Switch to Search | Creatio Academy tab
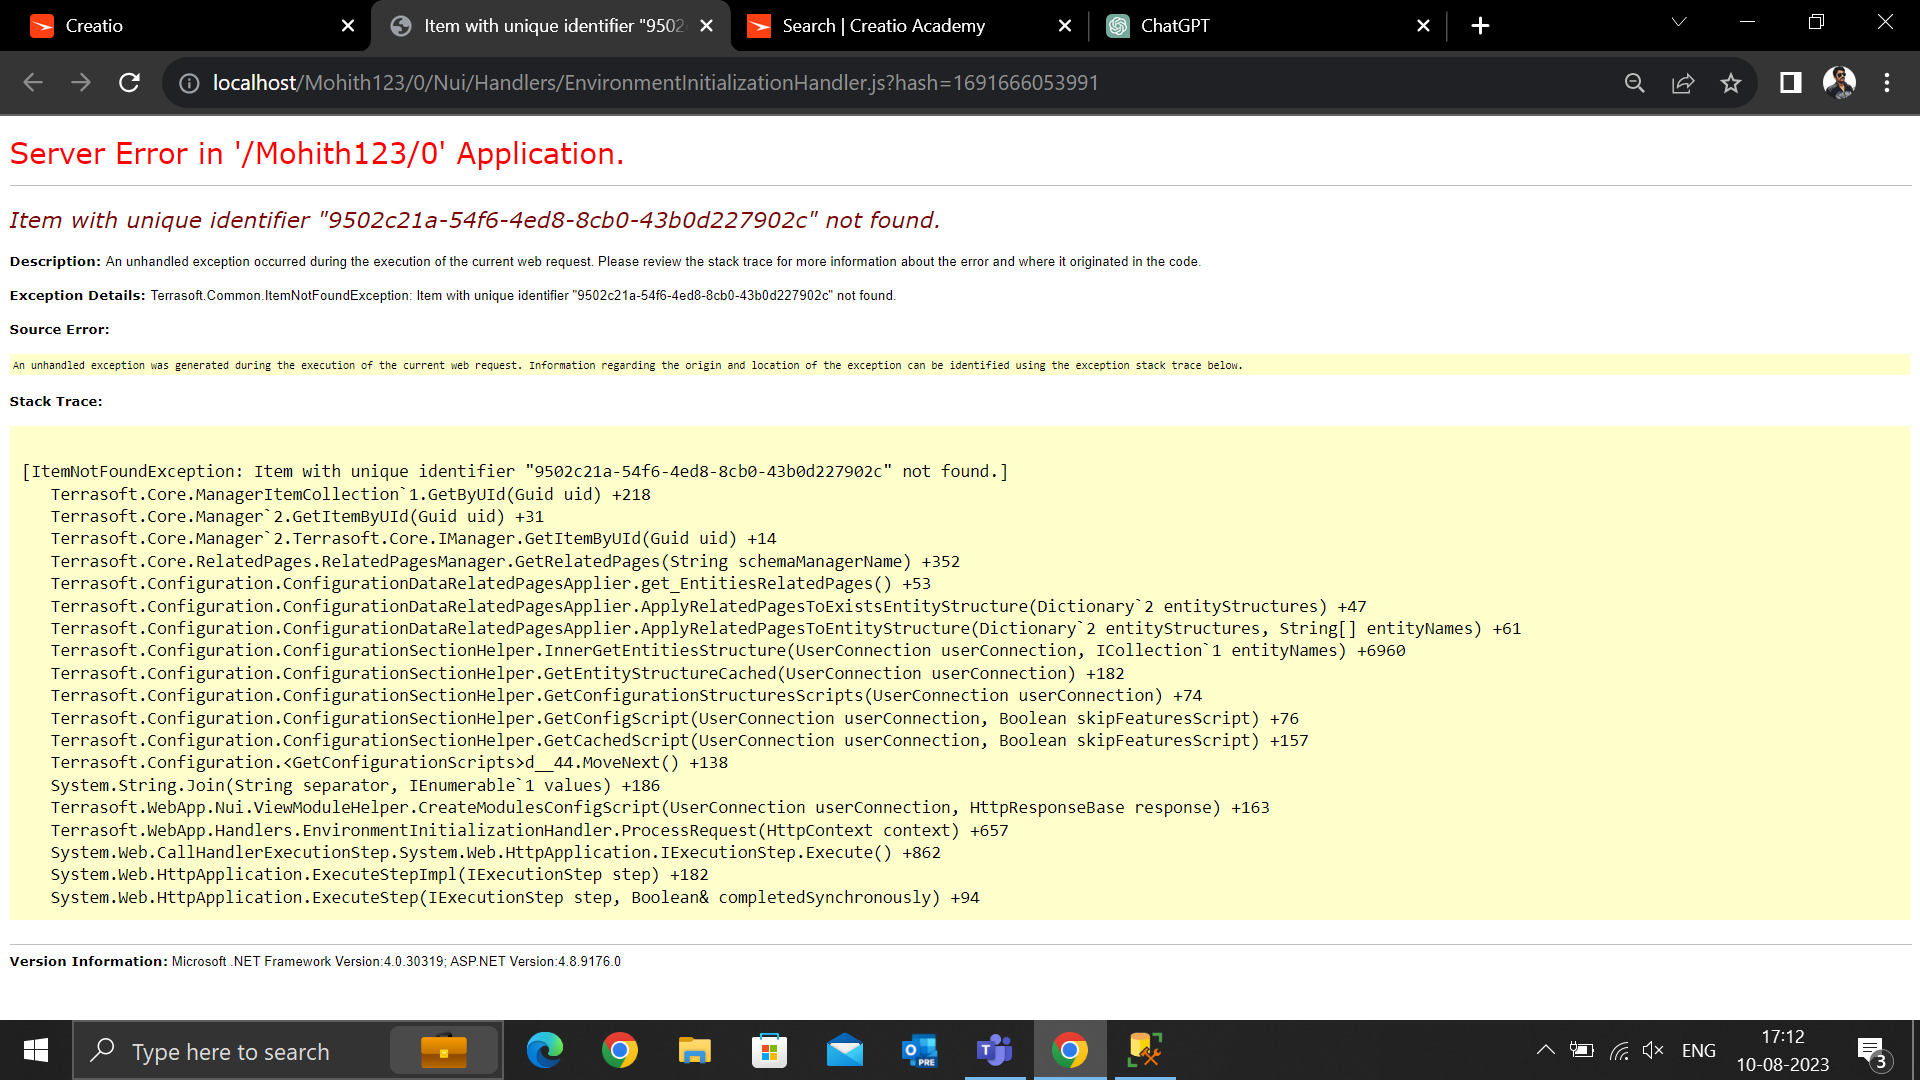The image size is (1920, 1080). (x=907, y=26)
